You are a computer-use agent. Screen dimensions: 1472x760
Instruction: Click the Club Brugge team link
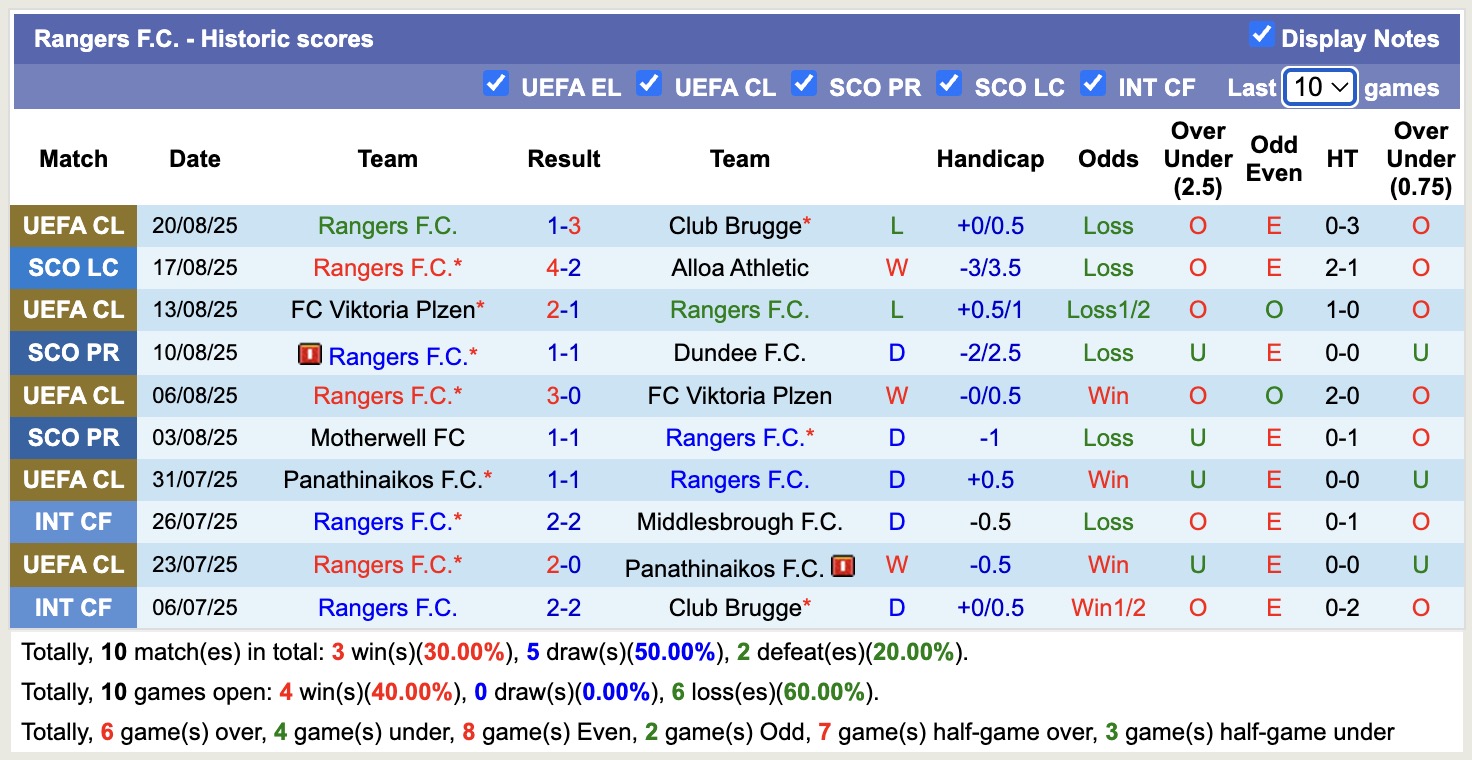point(735,225)
